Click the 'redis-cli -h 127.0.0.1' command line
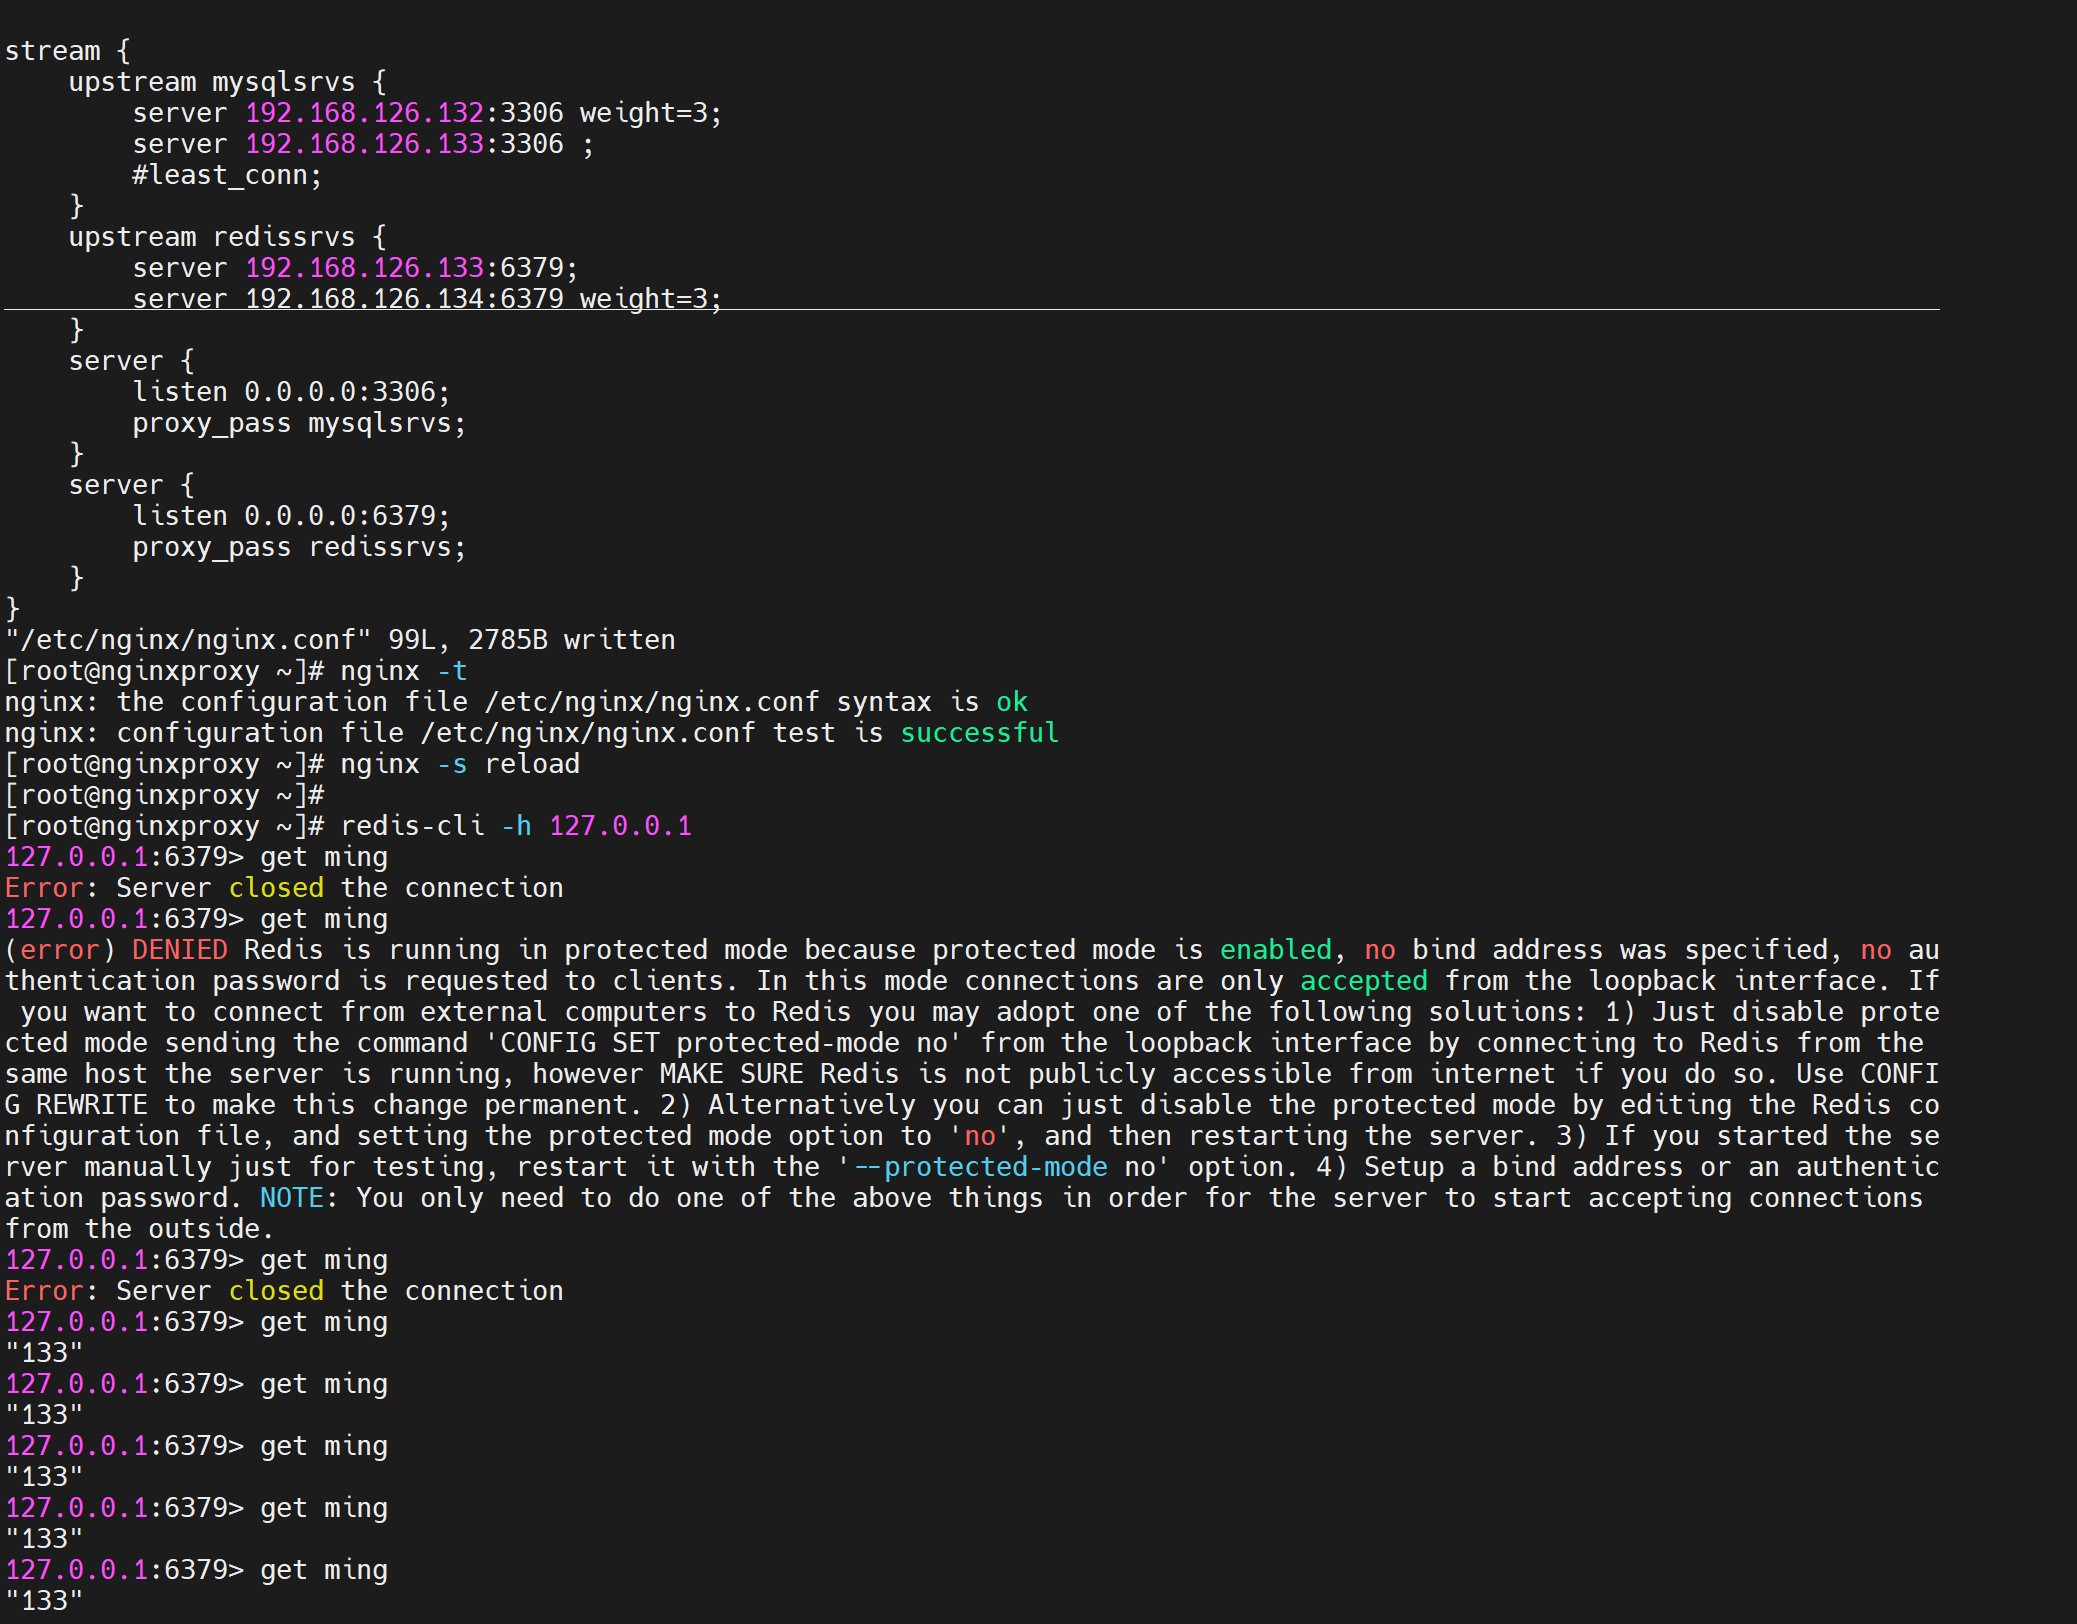Image resolution: width=2077 pixels, height=1624 pixels. coord(515,826)
